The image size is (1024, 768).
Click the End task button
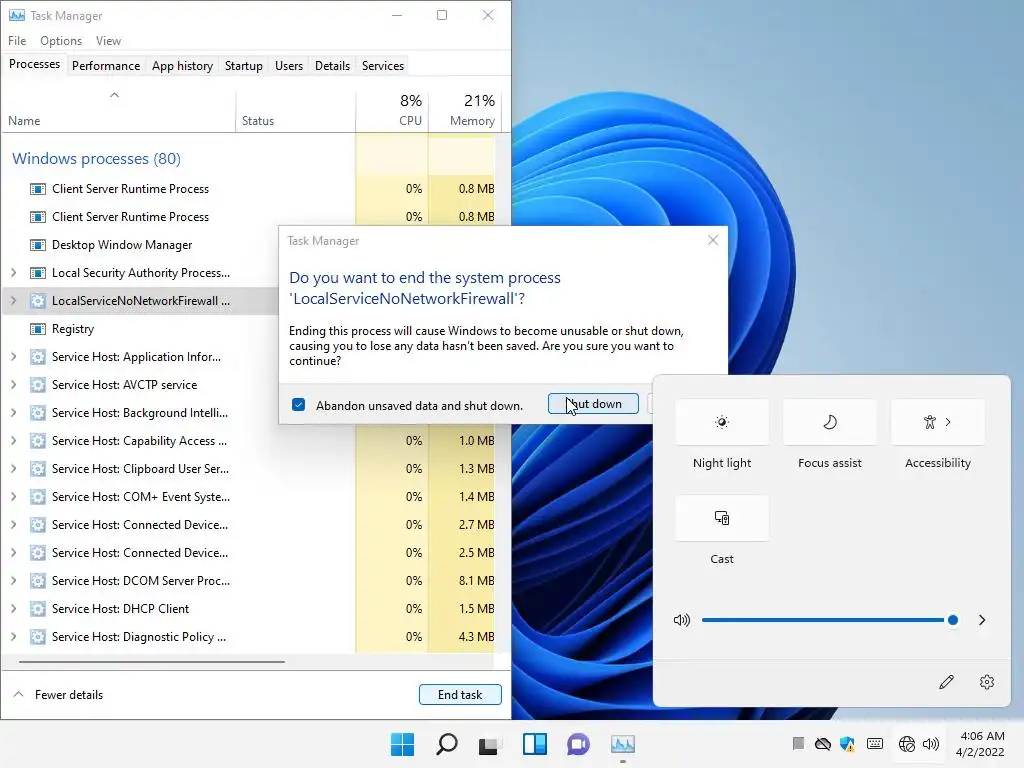[460, 695]
